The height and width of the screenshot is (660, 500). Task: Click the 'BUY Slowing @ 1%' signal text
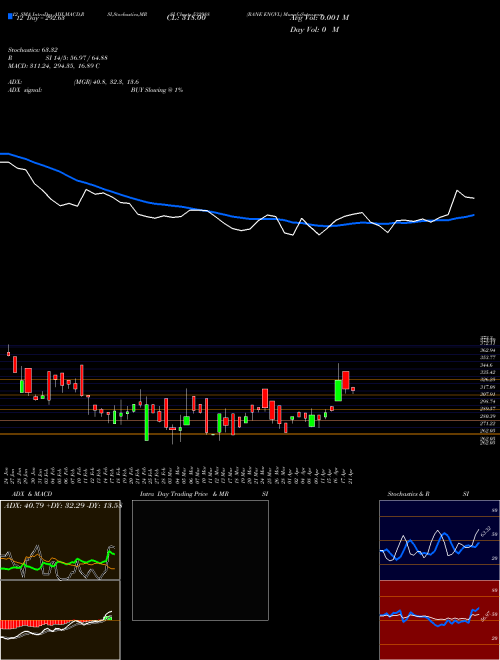pyautogui.click(x=157, y=90)
